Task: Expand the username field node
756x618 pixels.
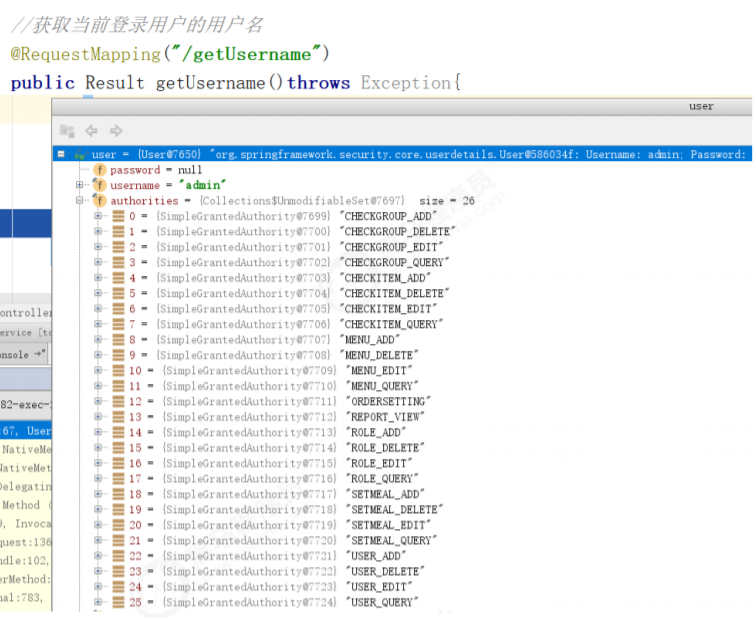Action: click(x=80, y=185)
